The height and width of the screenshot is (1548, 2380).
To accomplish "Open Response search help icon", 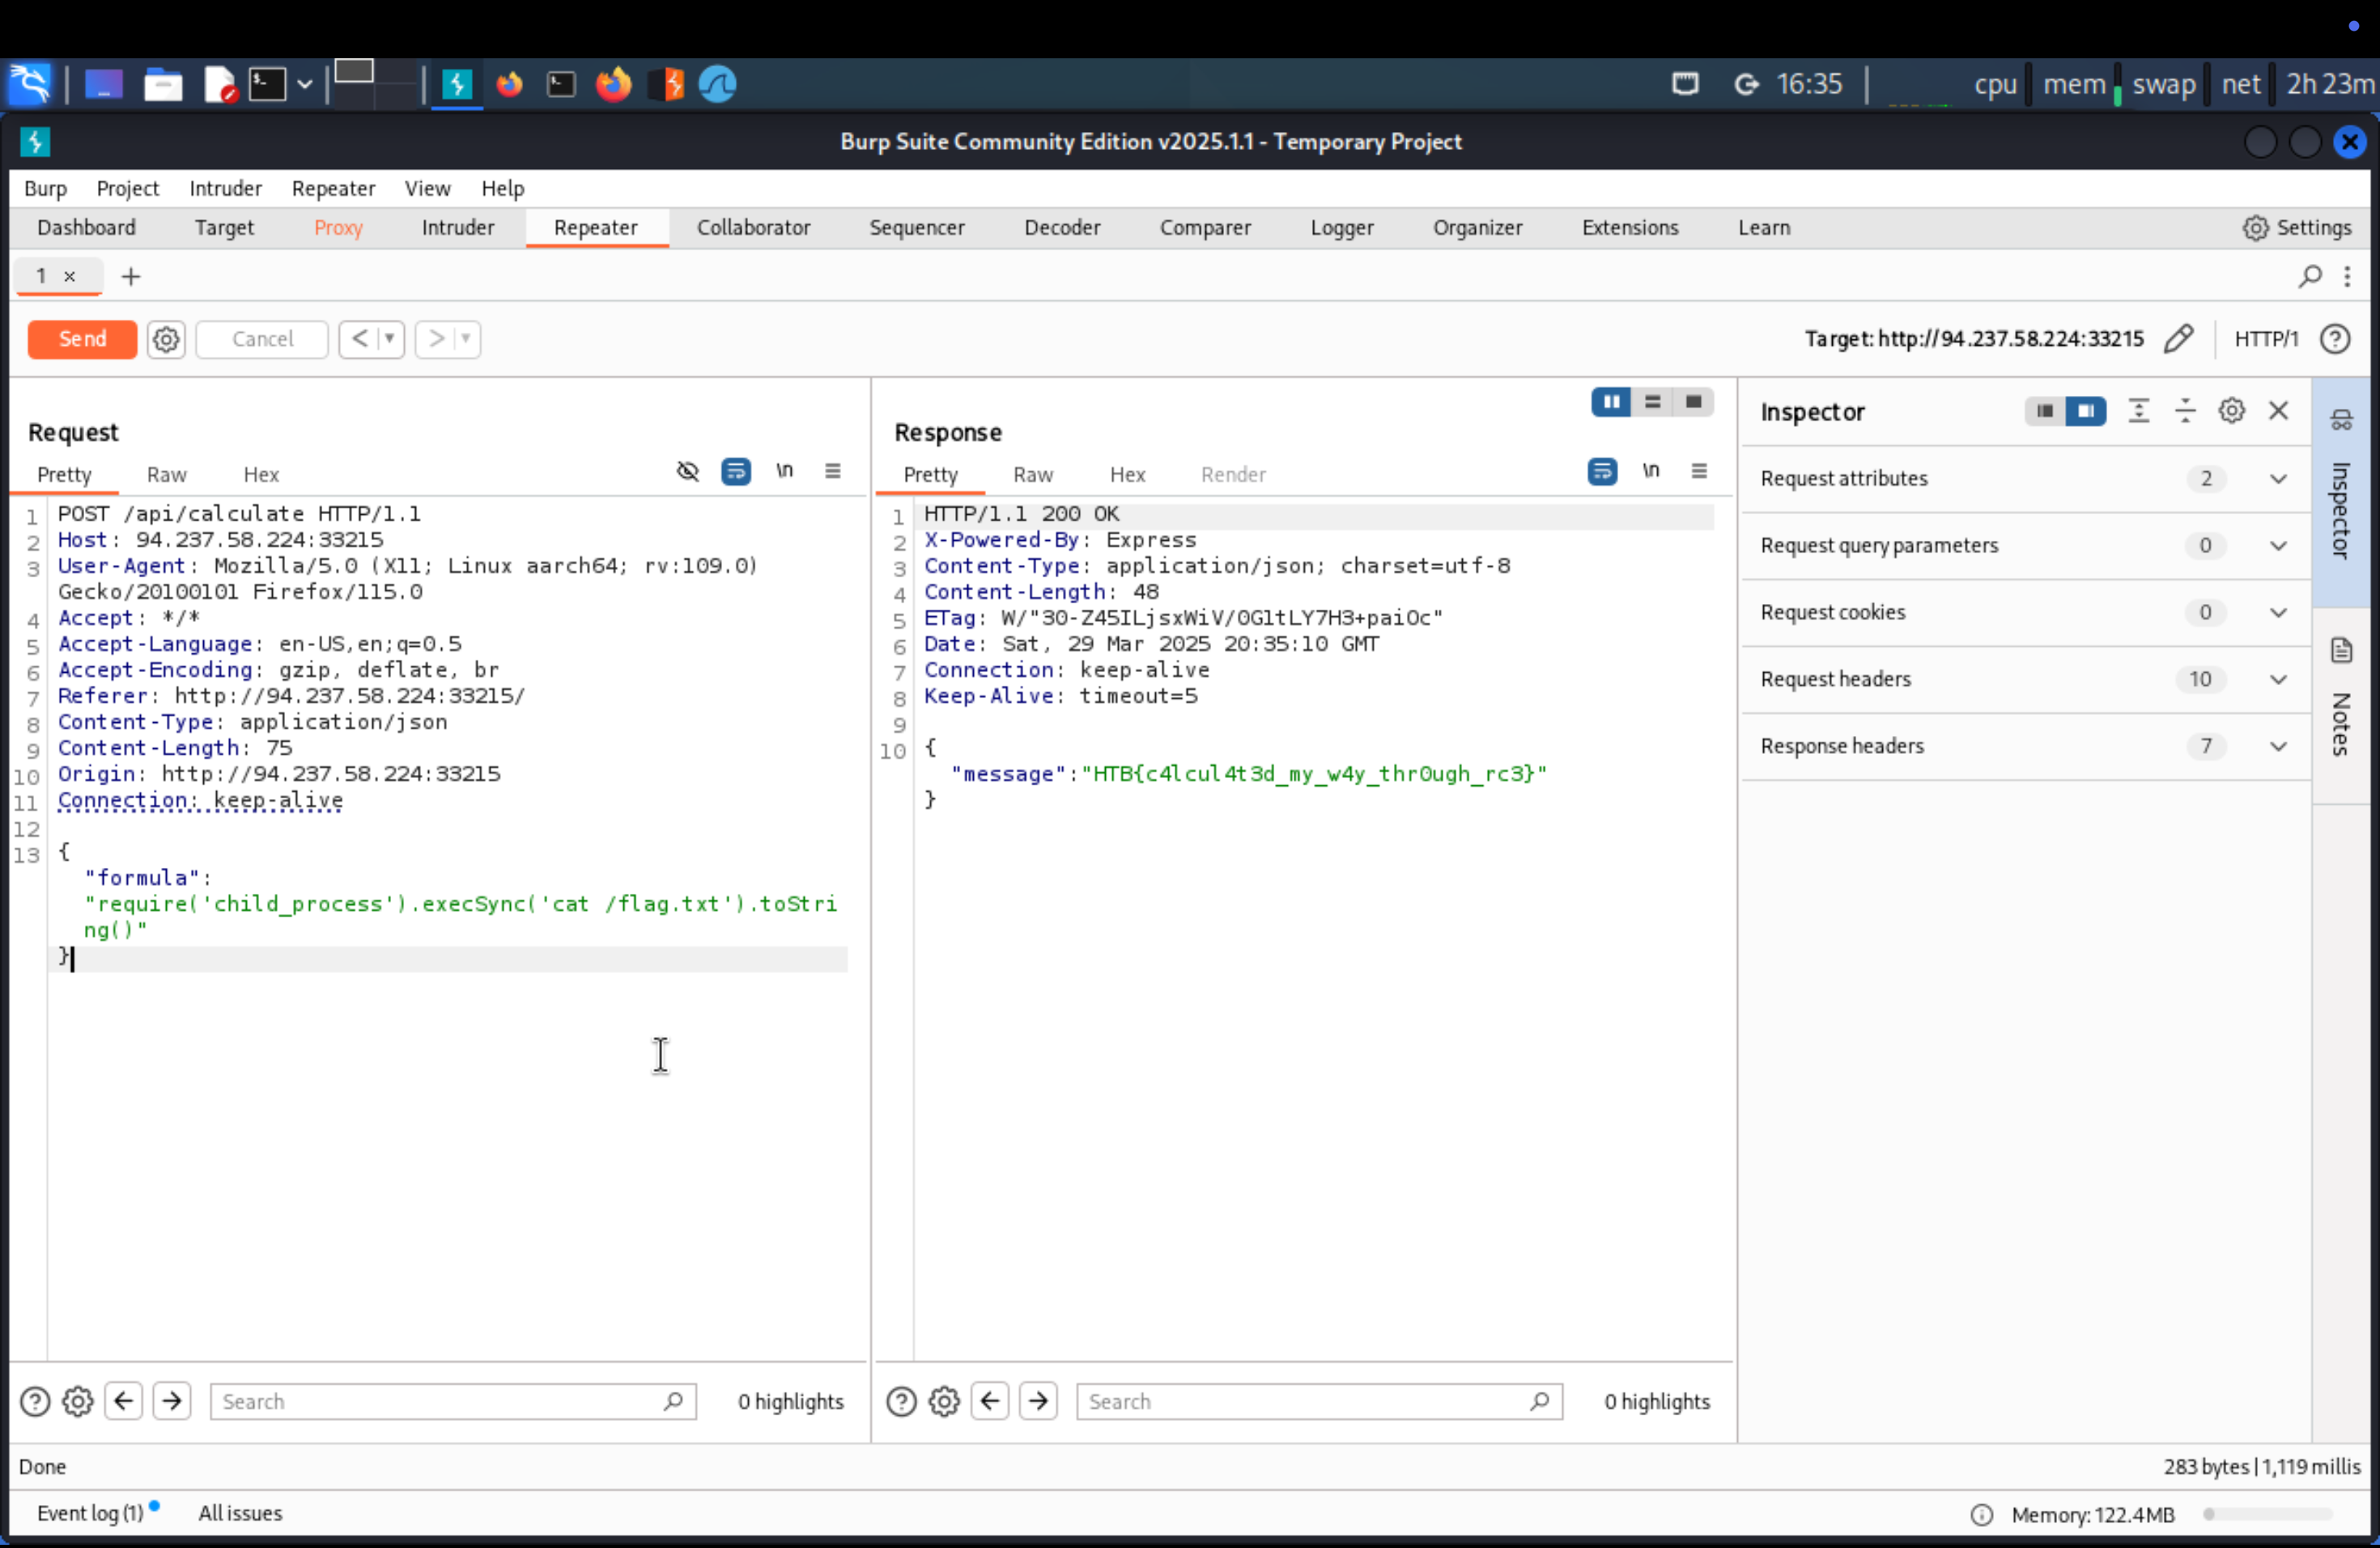I will point(901,1402).
